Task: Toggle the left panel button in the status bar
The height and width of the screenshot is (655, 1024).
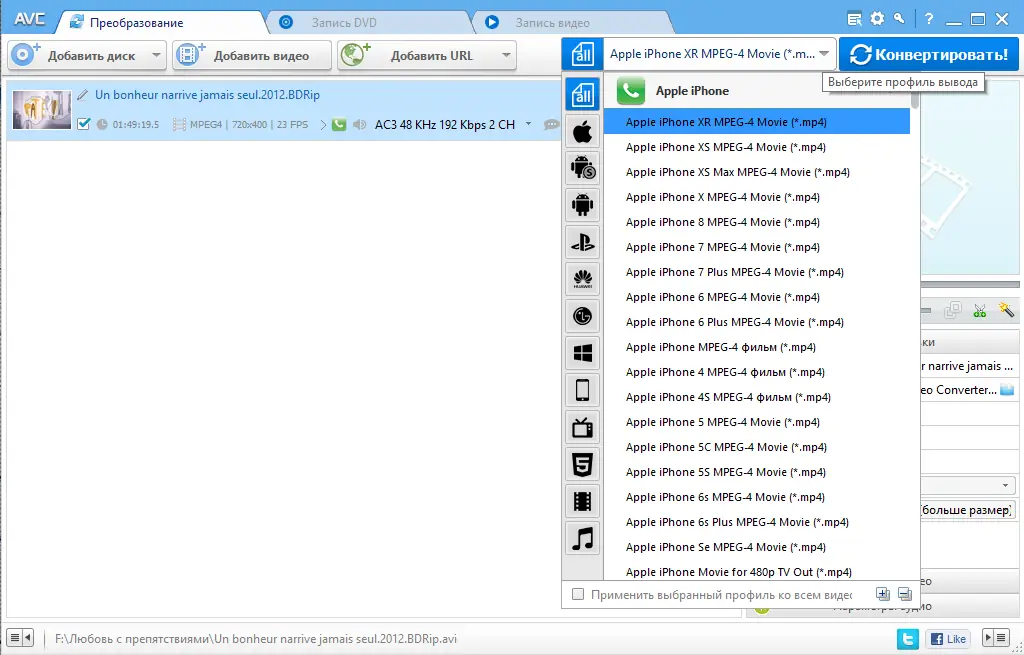Action: [x=20, y=637]
